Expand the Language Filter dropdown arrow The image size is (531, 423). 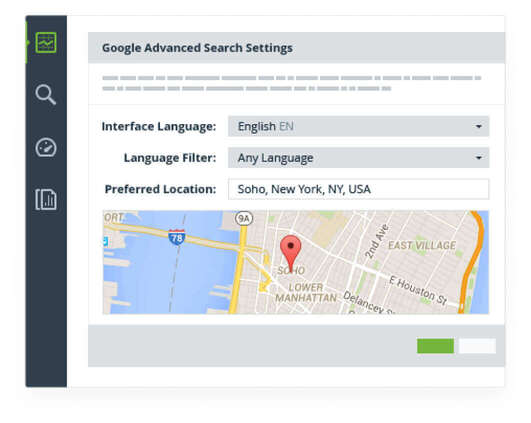pos(479,158)
